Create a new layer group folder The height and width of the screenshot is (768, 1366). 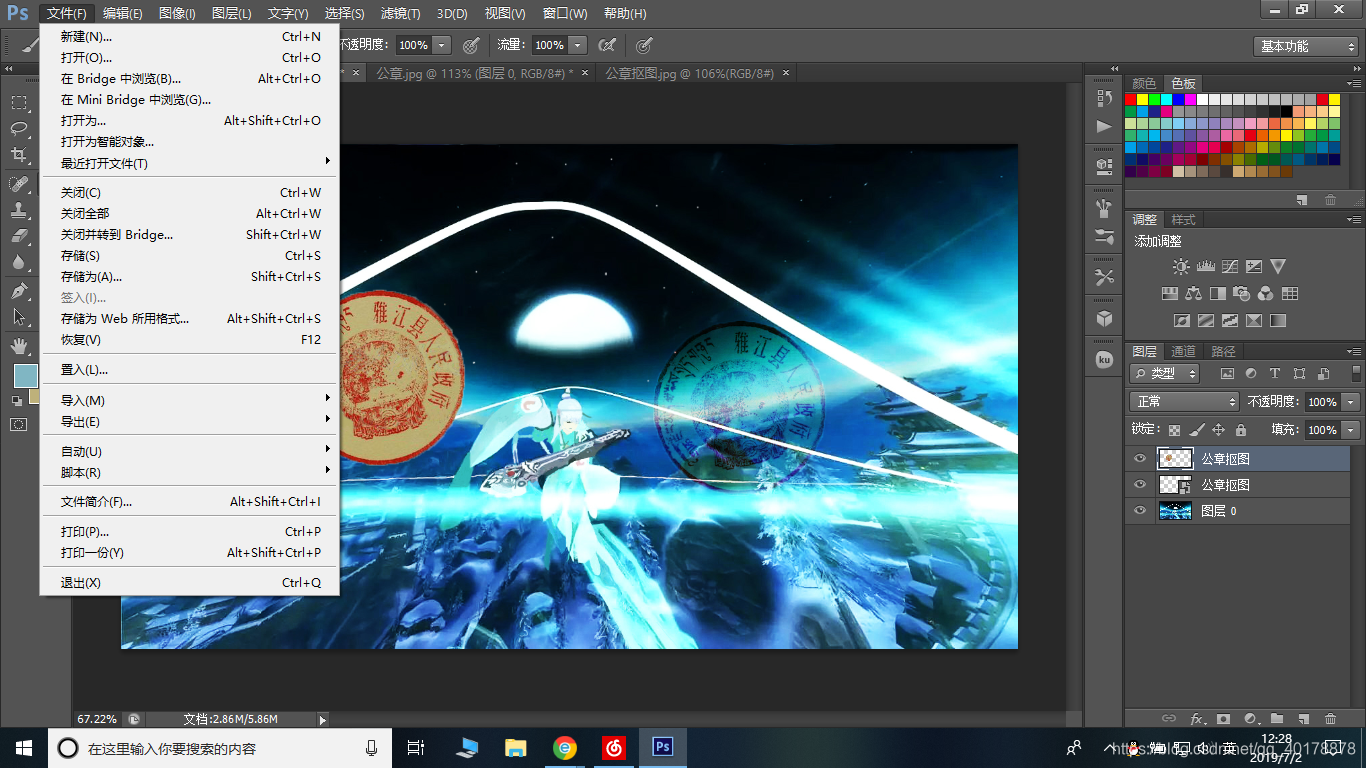coord(1277,719)
